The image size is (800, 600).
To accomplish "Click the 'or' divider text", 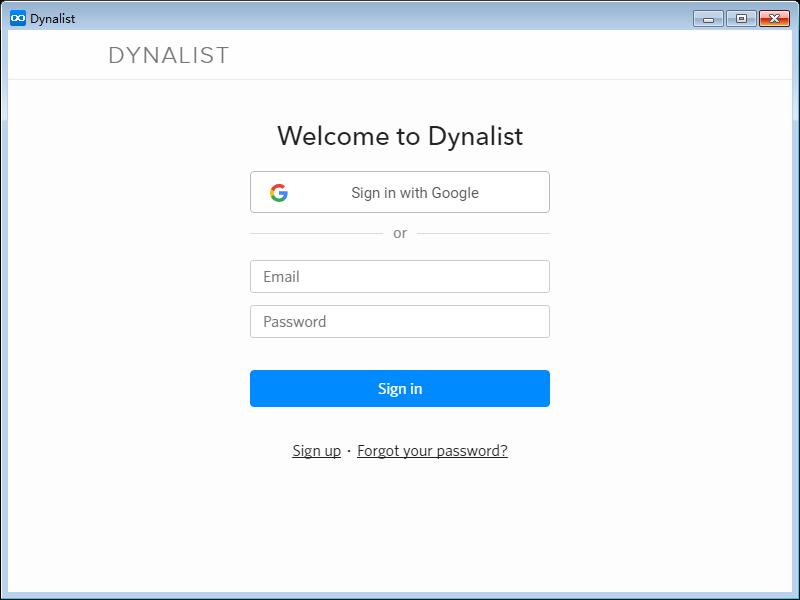I will click(400, 234).
